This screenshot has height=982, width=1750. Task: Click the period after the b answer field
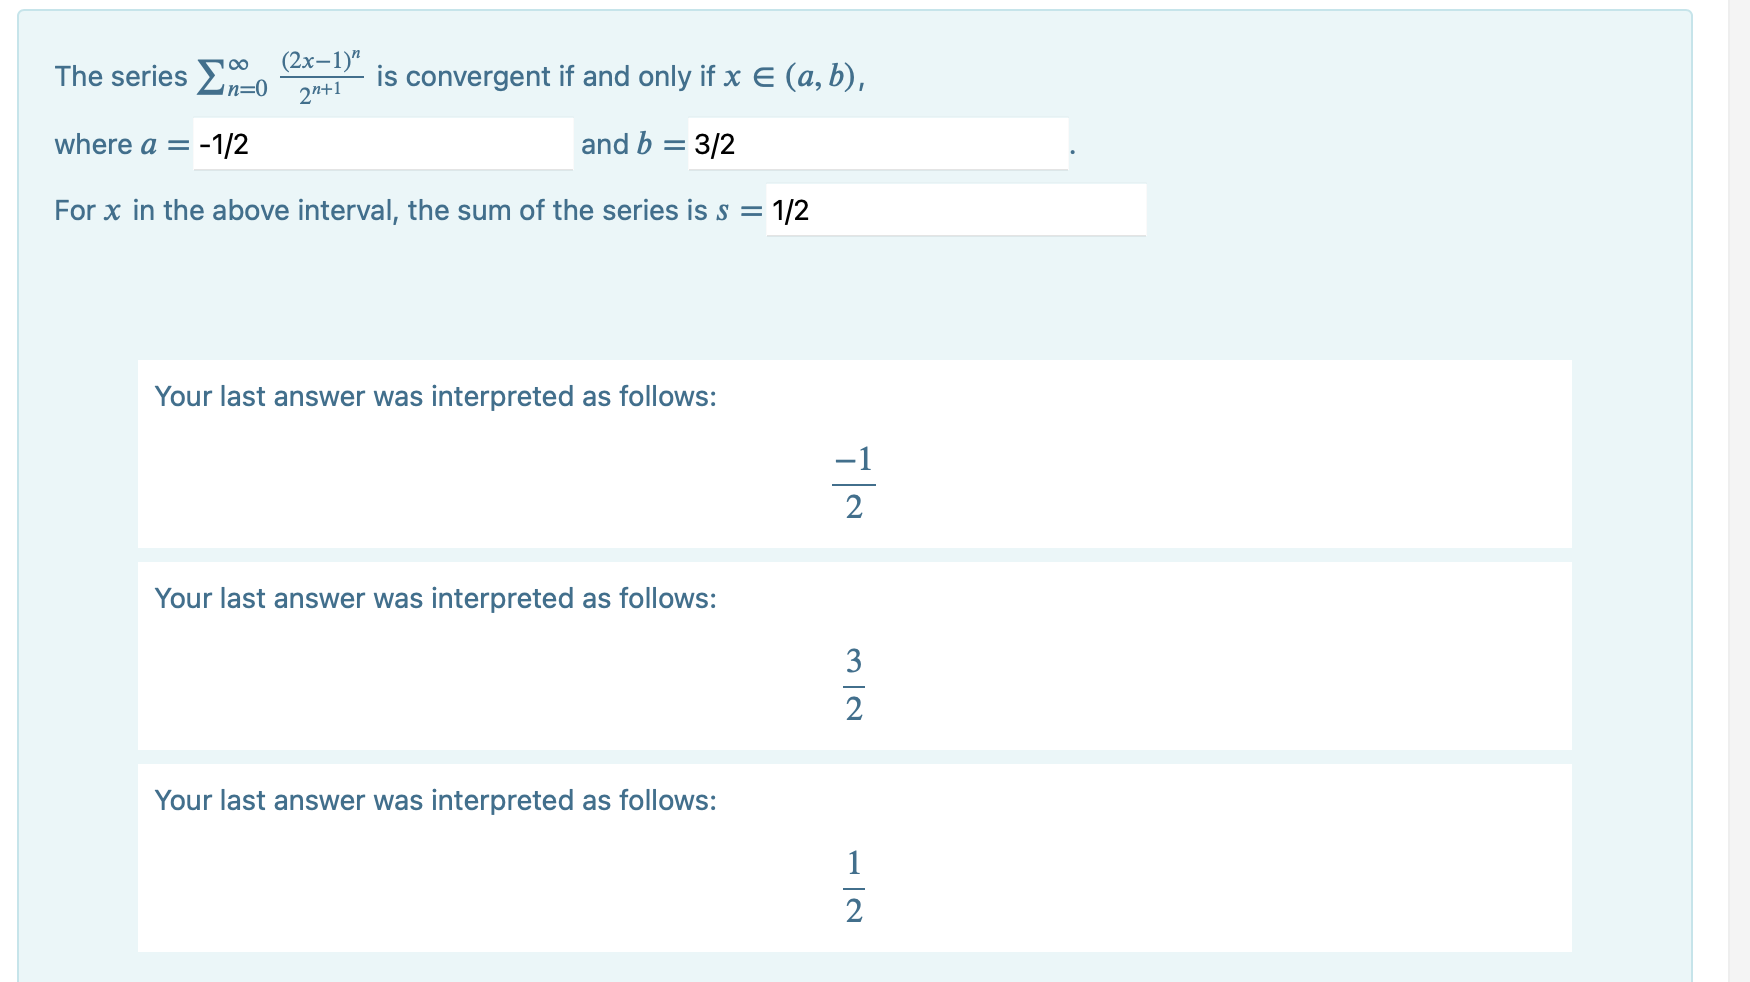tap(1074, 150)
